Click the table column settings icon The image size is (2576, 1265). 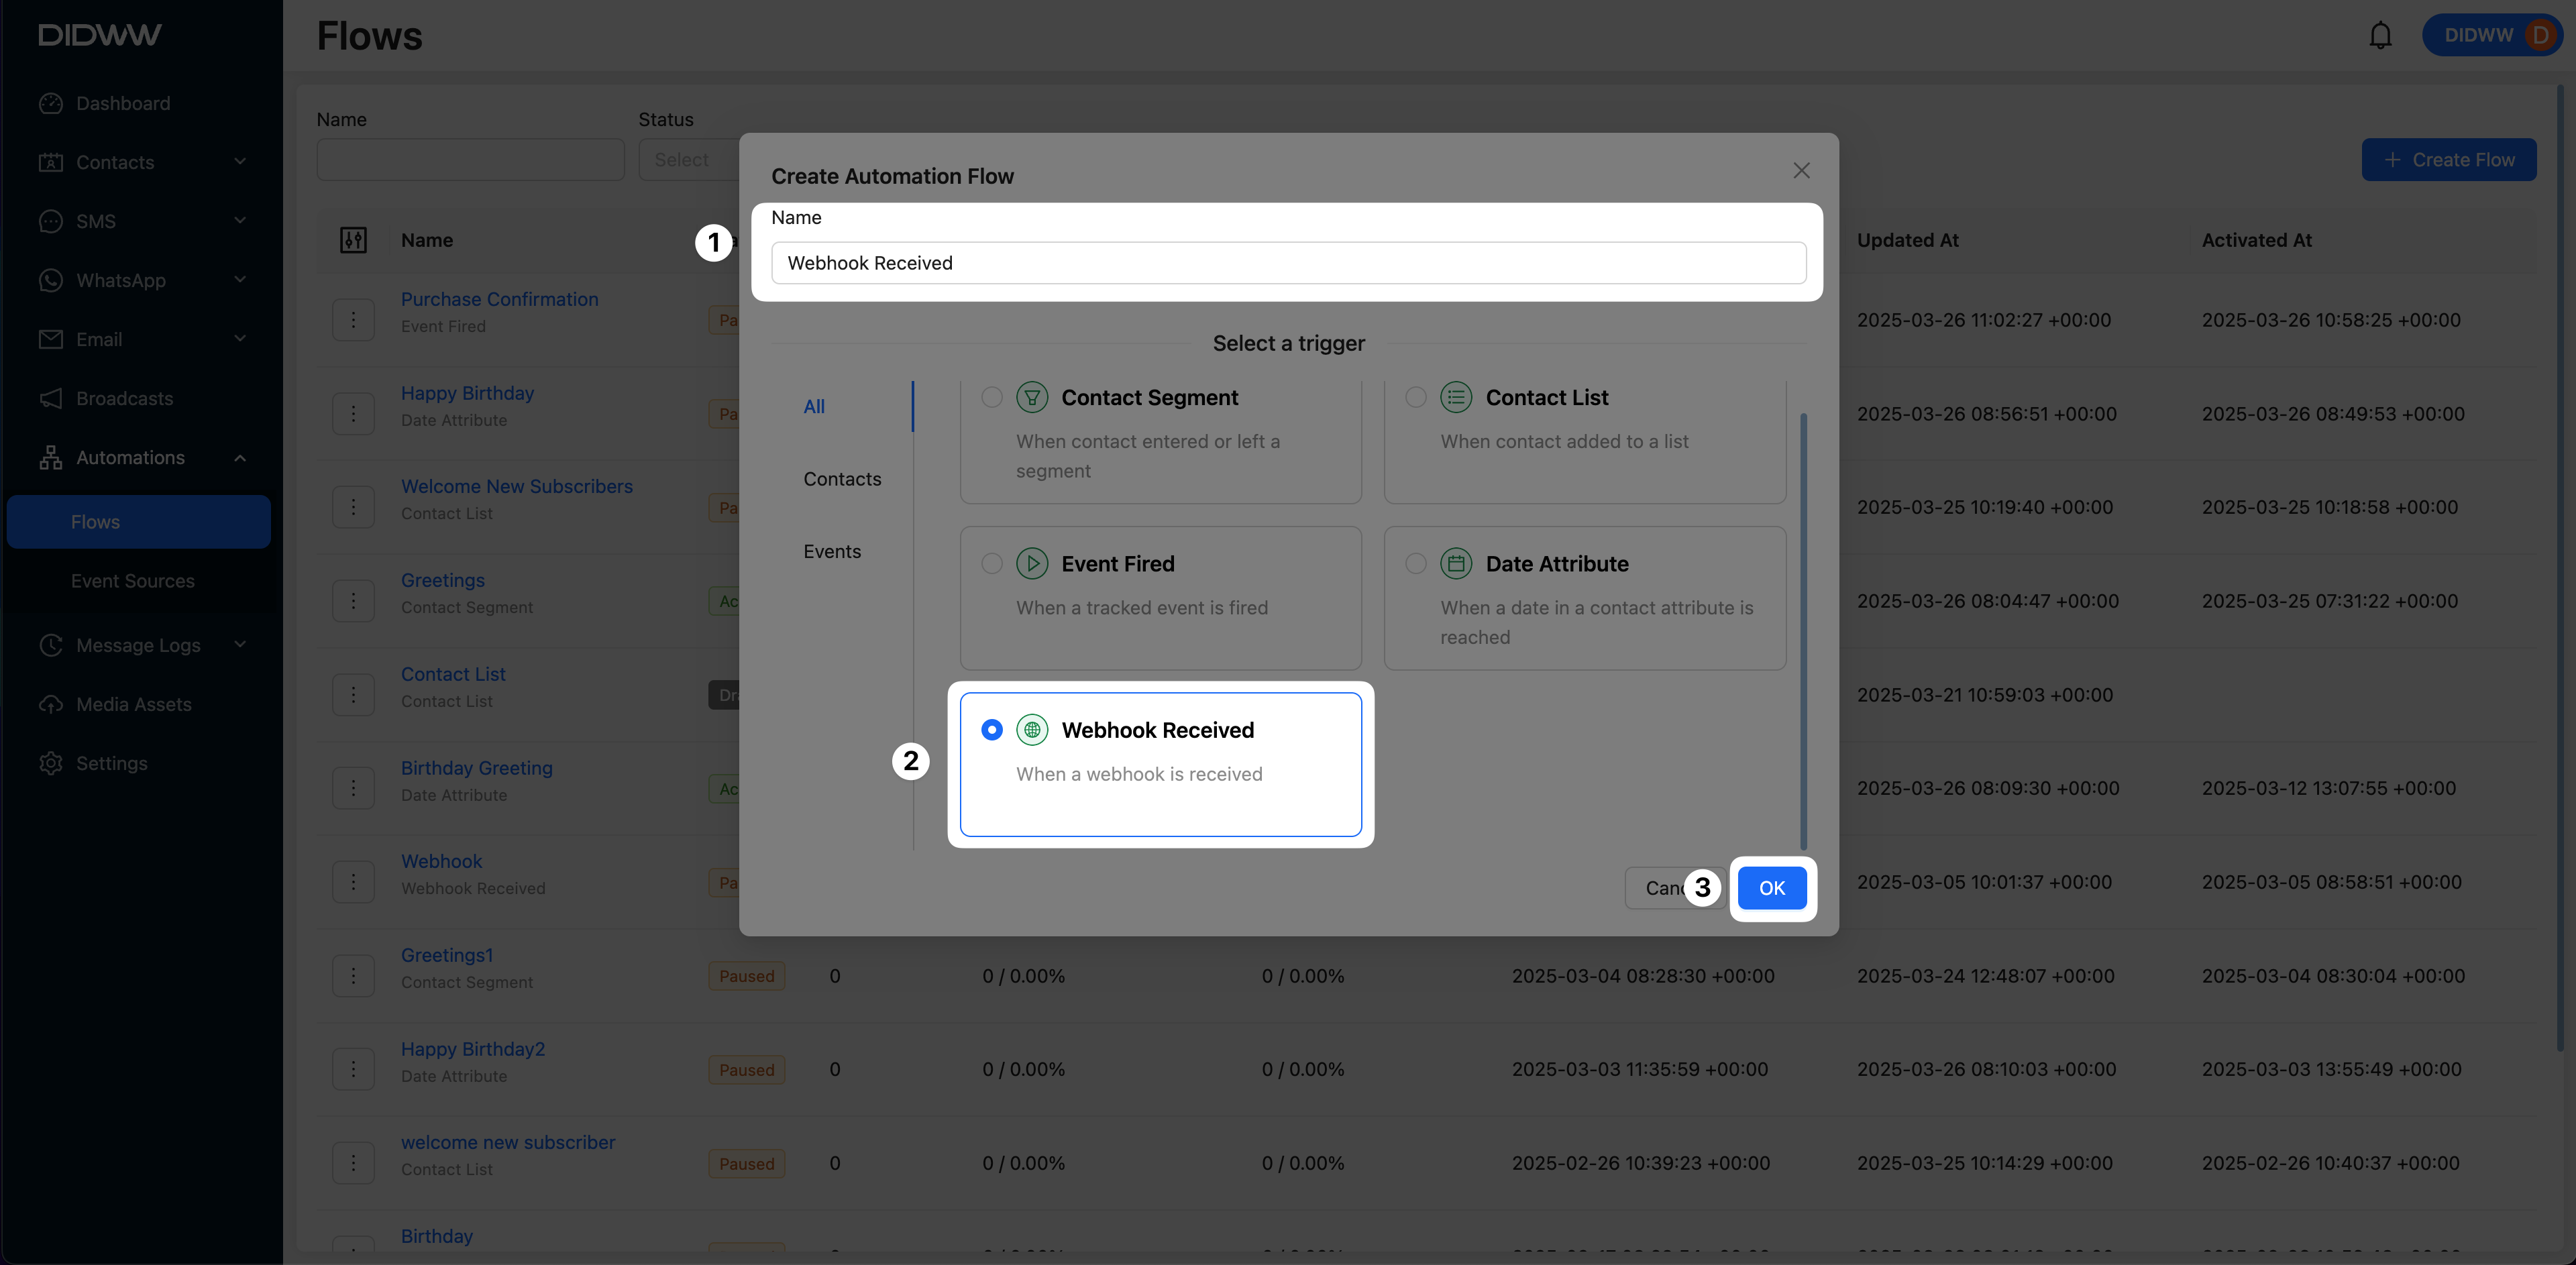click(x=353, y=240)
